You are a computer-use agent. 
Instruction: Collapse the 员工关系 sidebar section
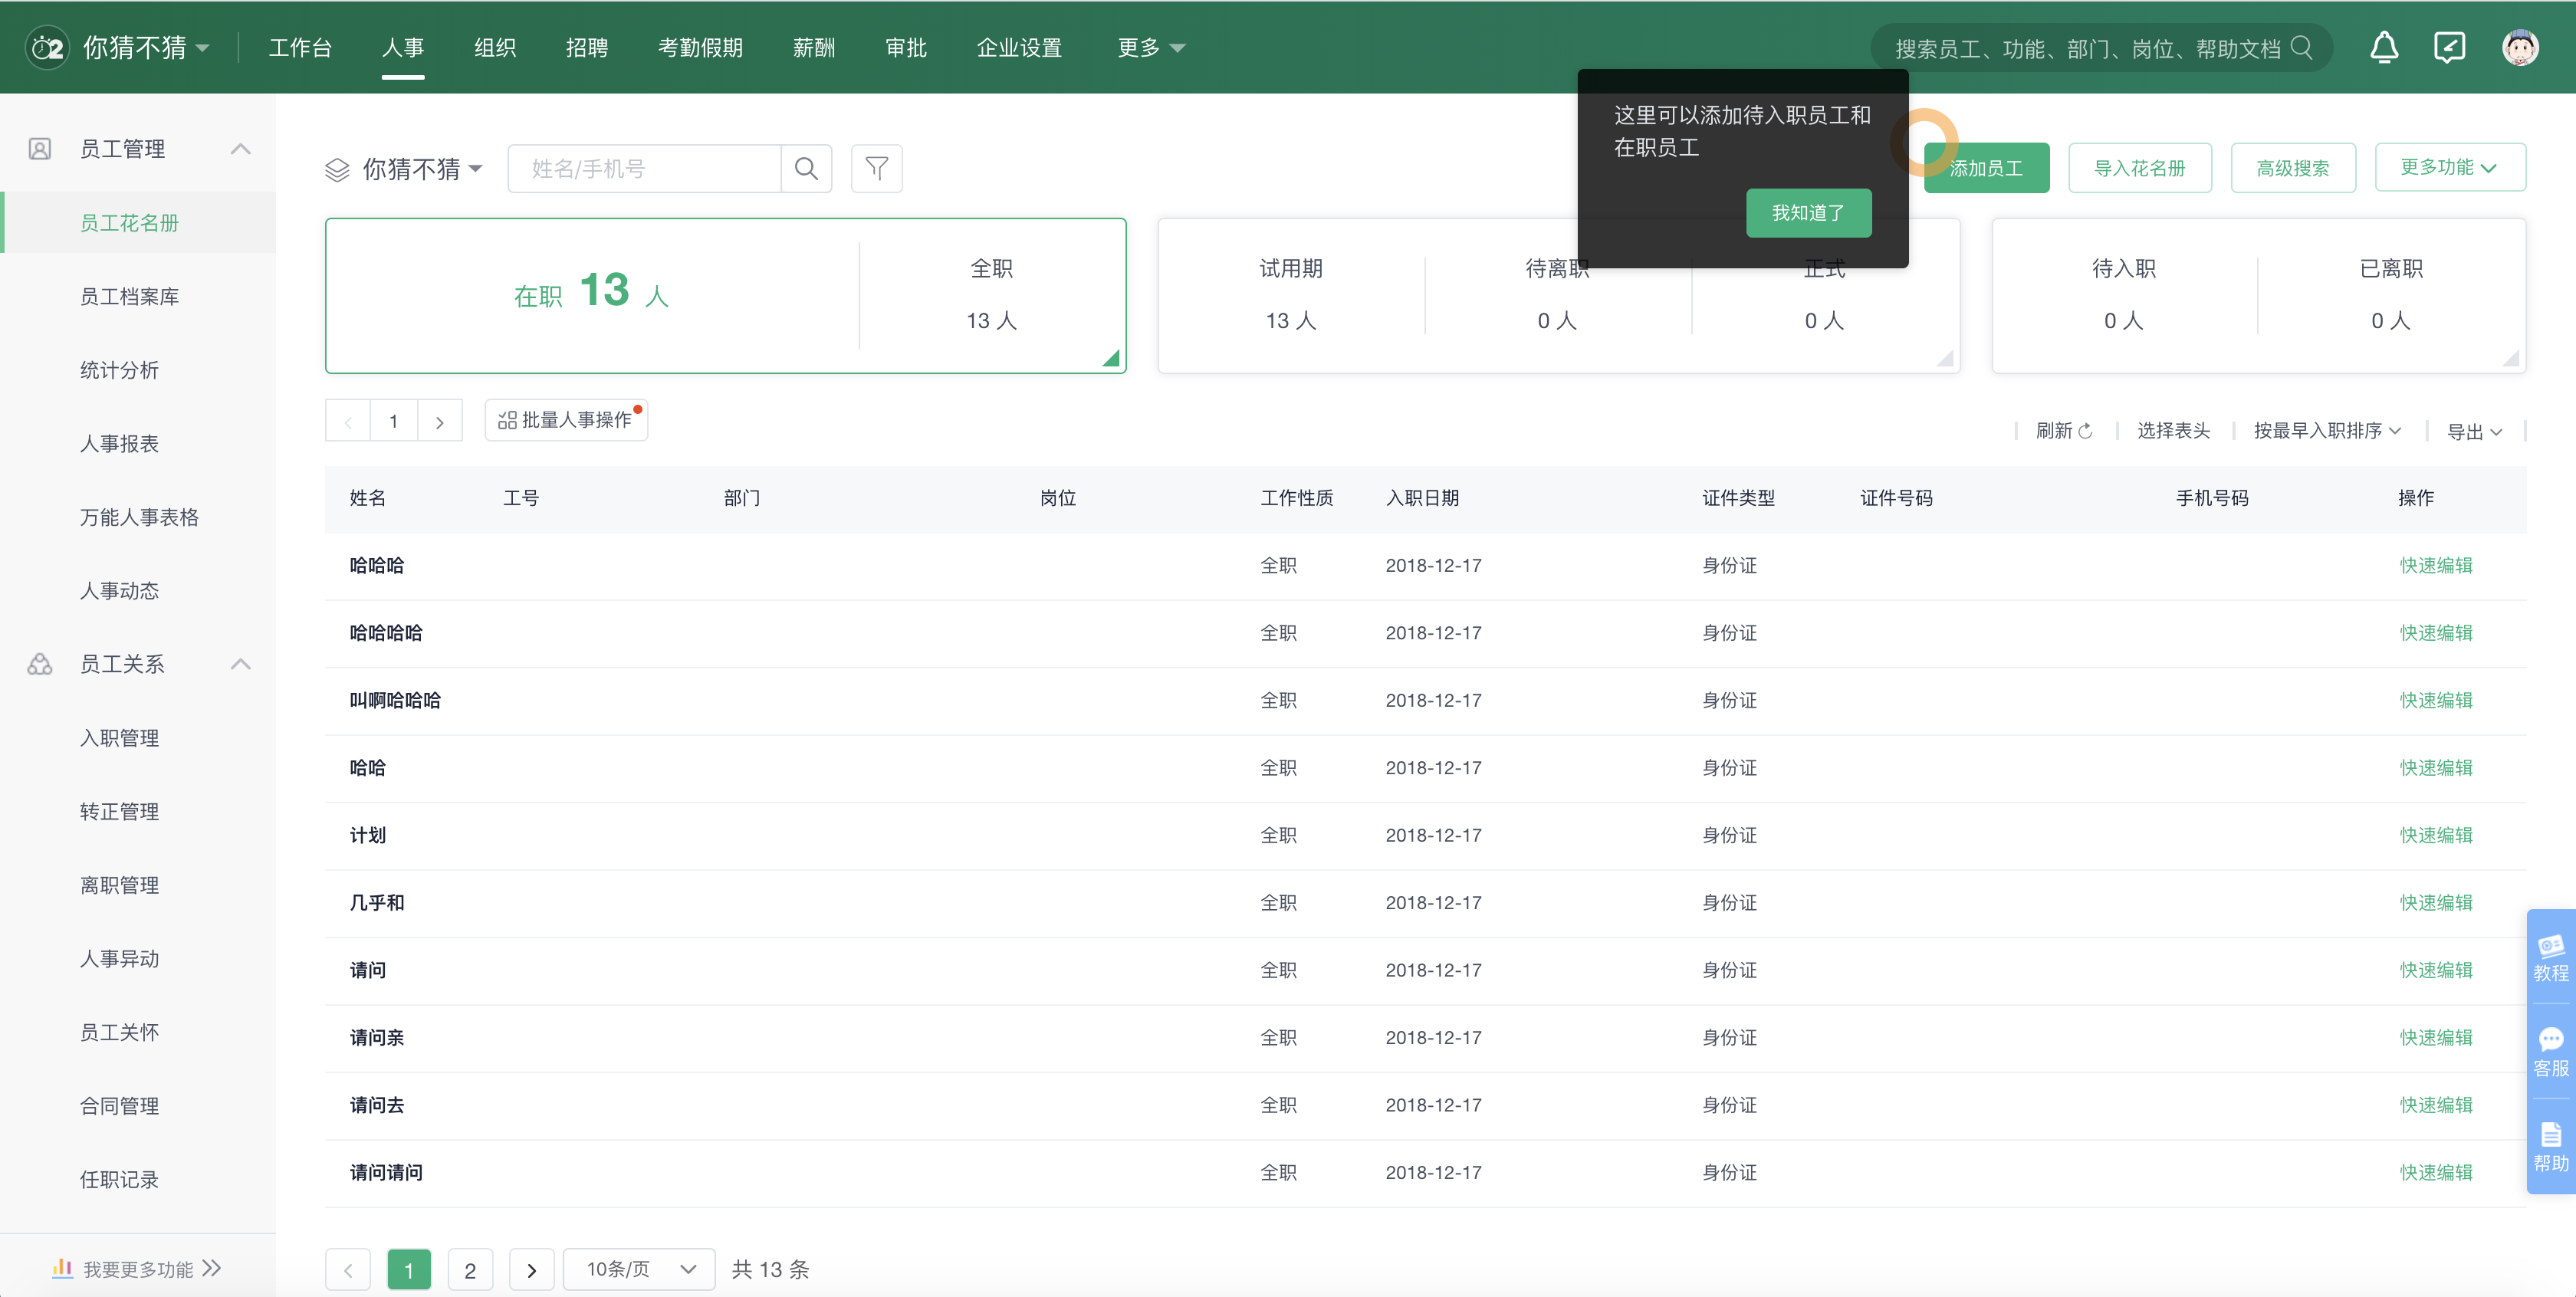(240, 664)
